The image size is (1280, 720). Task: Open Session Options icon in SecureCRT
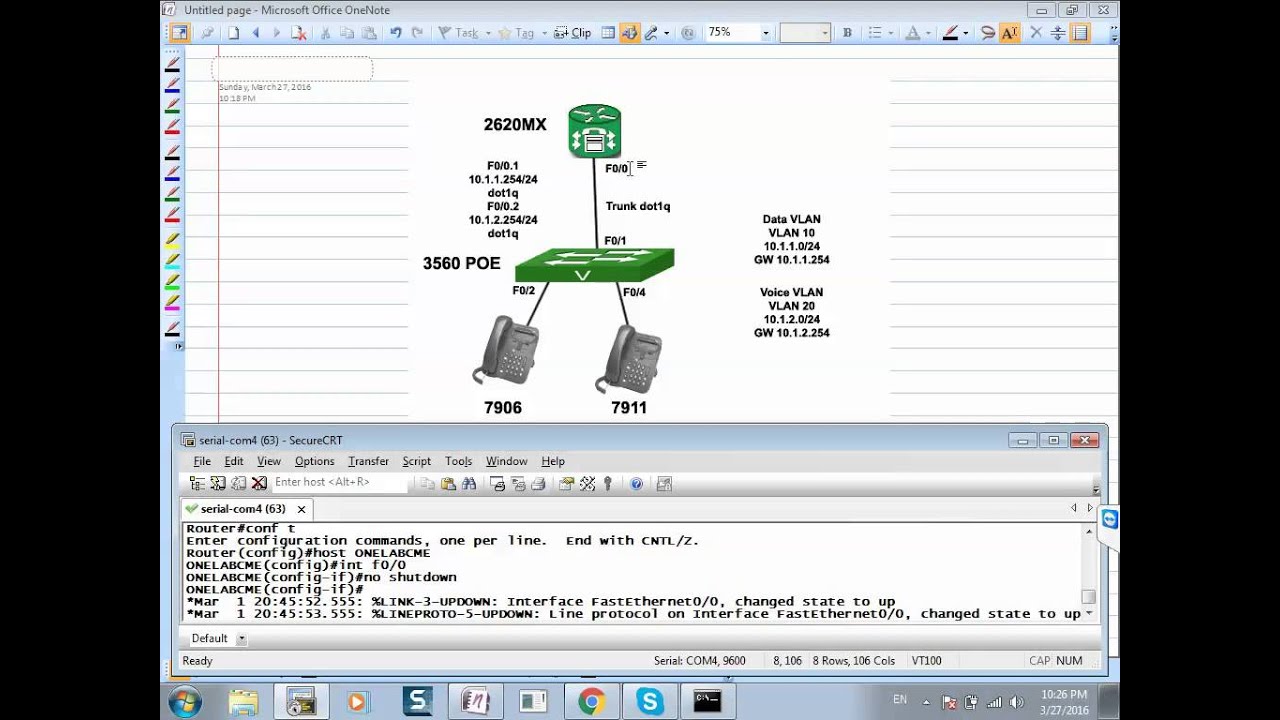click(567, 483)
